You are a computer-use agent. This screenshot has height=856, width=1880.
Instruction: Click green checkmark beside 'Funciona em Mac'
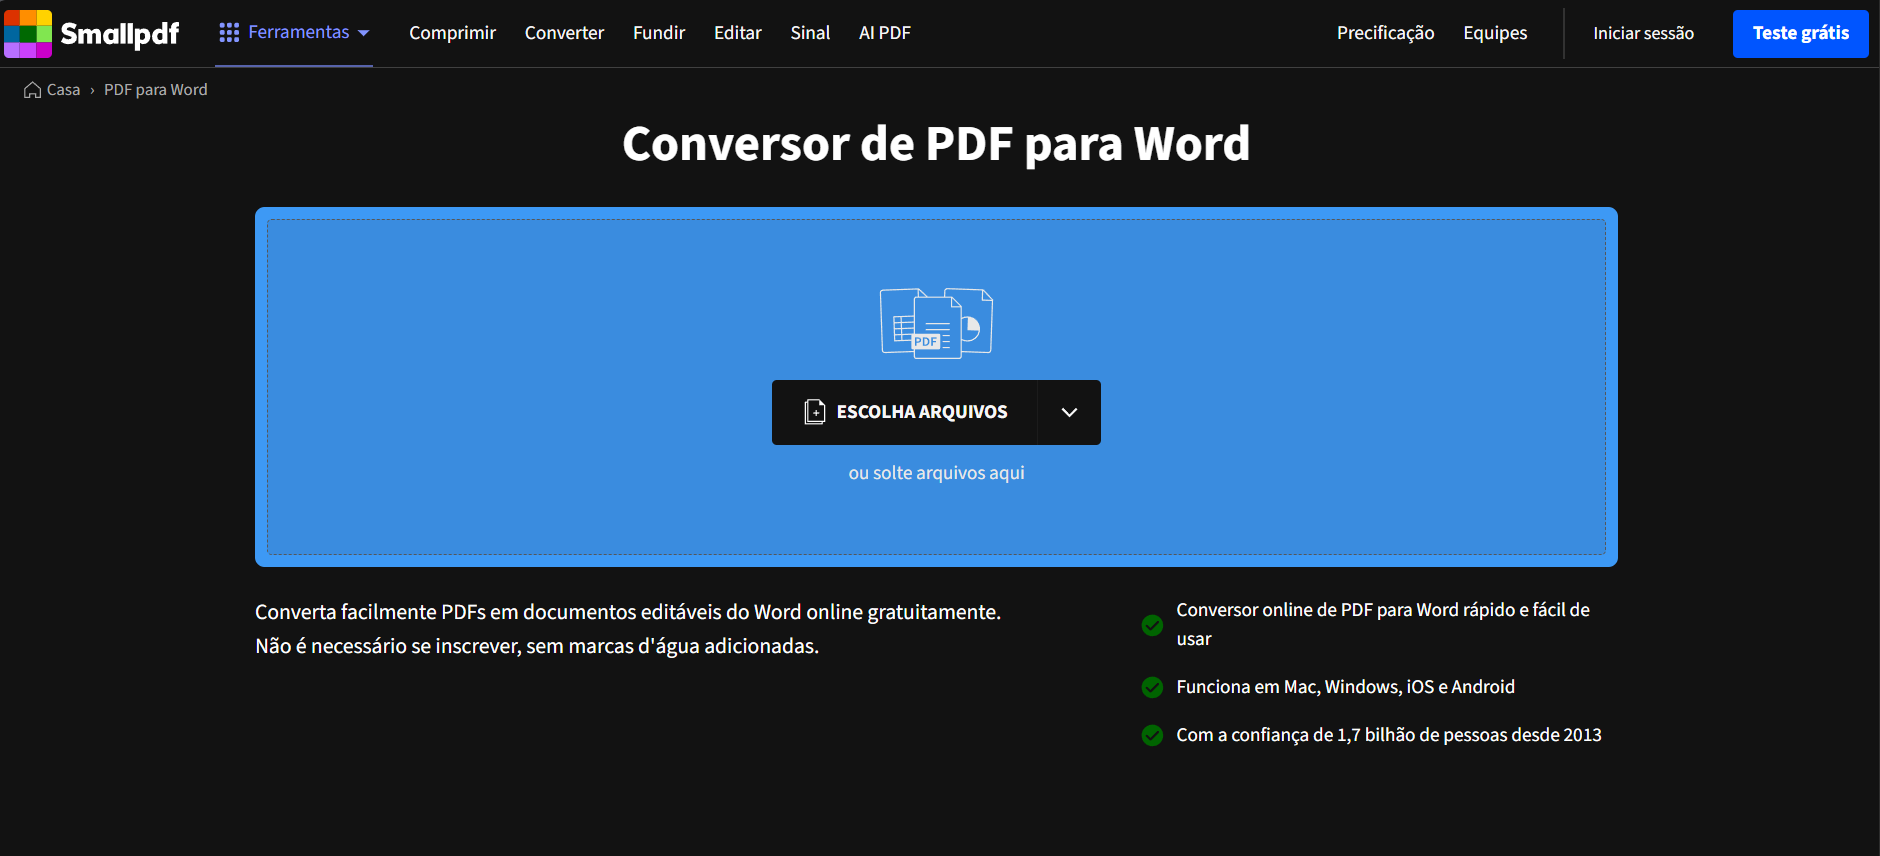pos(1152,687)
